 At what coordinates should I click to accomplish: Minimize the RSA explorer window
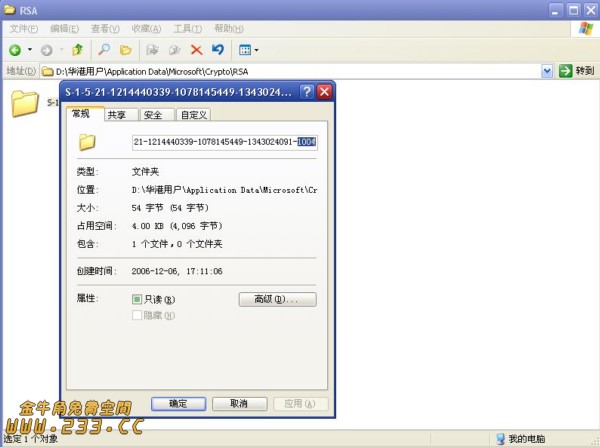click(556, 10)
